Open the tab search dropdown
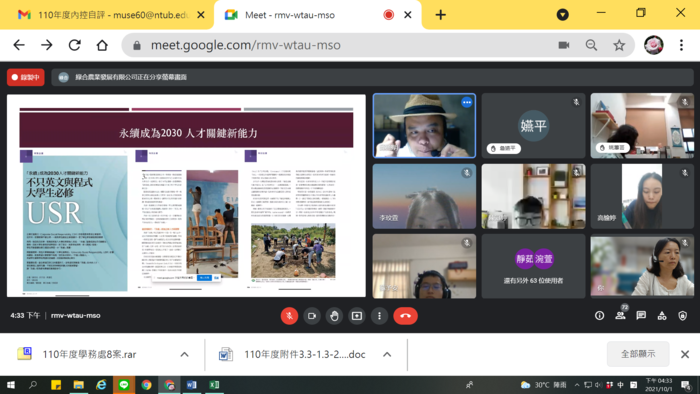Image resolution: width=700 pixels, height=394 pixels. [x=562, y=15]
